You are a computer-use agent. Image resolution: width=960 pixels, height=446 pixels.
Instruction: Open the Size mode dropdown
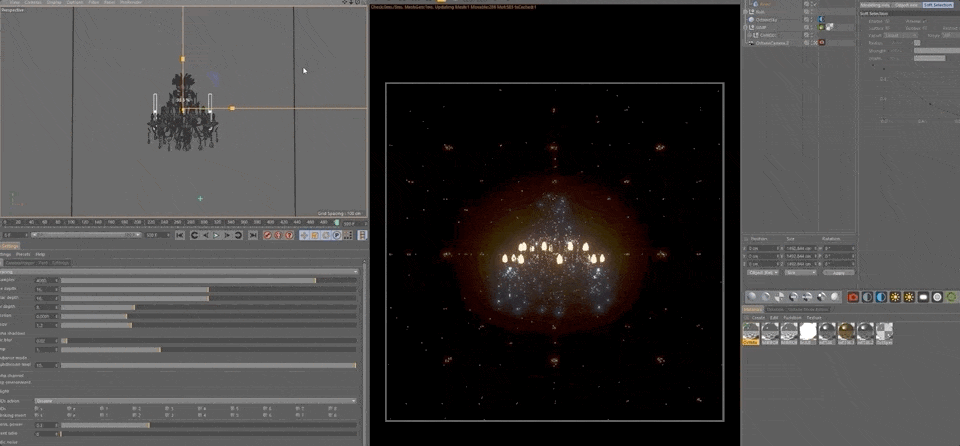[x=801, y=273]
